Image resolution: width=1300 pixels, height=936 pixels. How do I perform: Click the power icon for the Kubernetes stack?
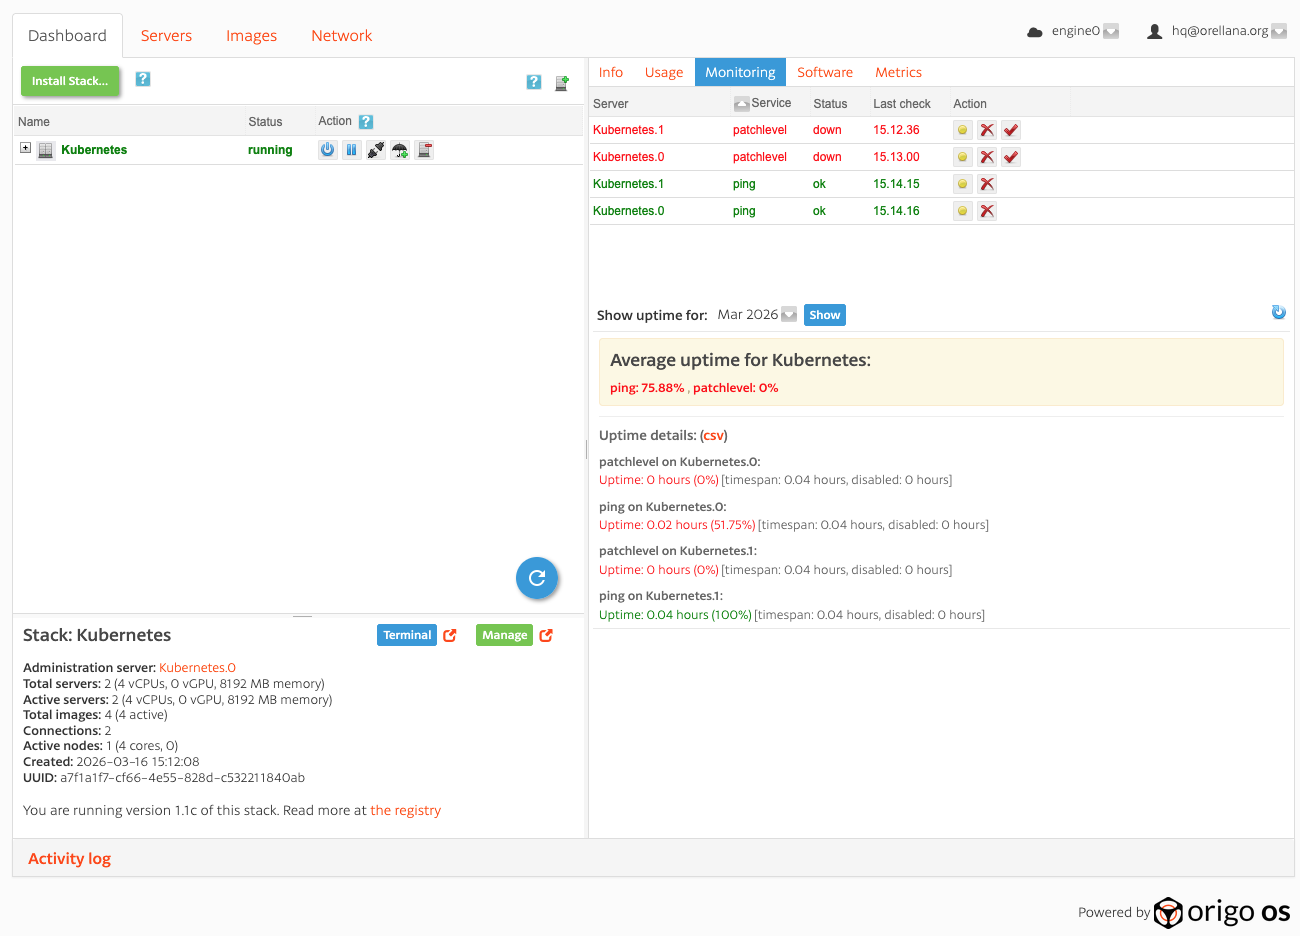pyautogui.click(x=327, y=150)
